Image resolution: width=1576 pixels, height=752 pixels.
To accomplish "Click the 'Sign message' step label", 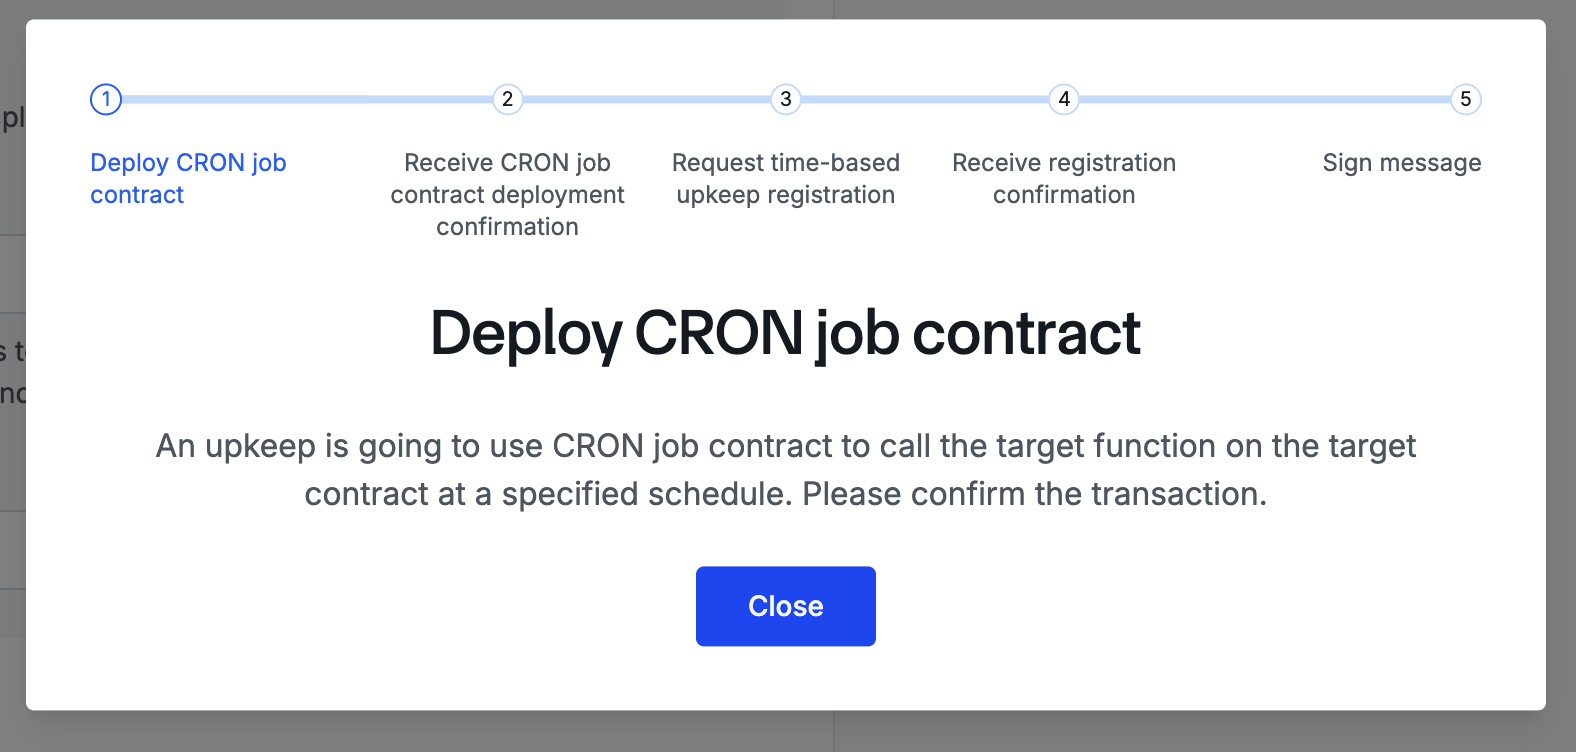I will pos(1401,163).
